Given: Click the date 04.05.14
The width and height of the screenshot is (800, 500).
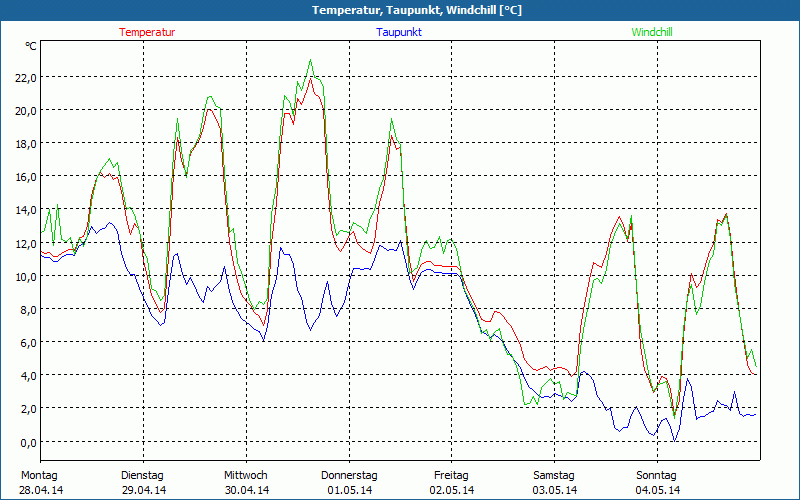Looking at the screenshot, I should click(658, 490).
